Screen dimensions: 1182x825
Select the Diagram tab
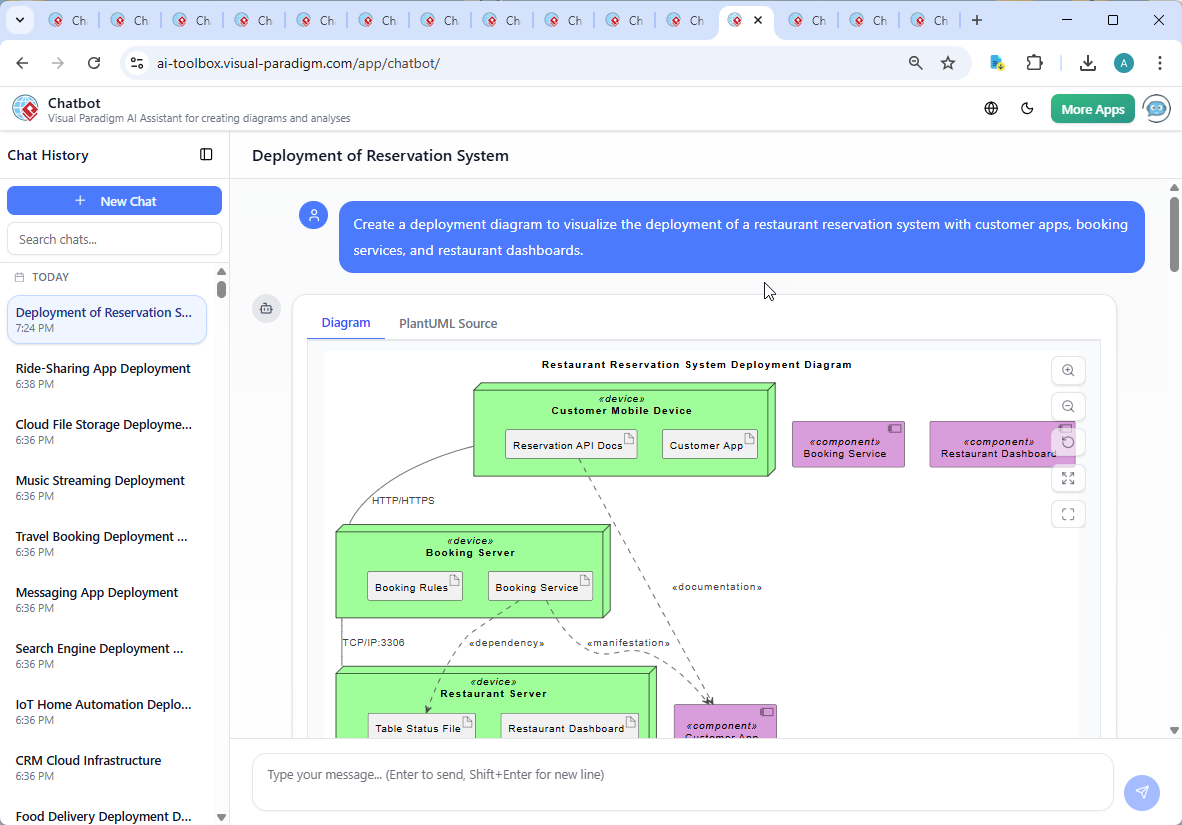[x=346, y=323]
